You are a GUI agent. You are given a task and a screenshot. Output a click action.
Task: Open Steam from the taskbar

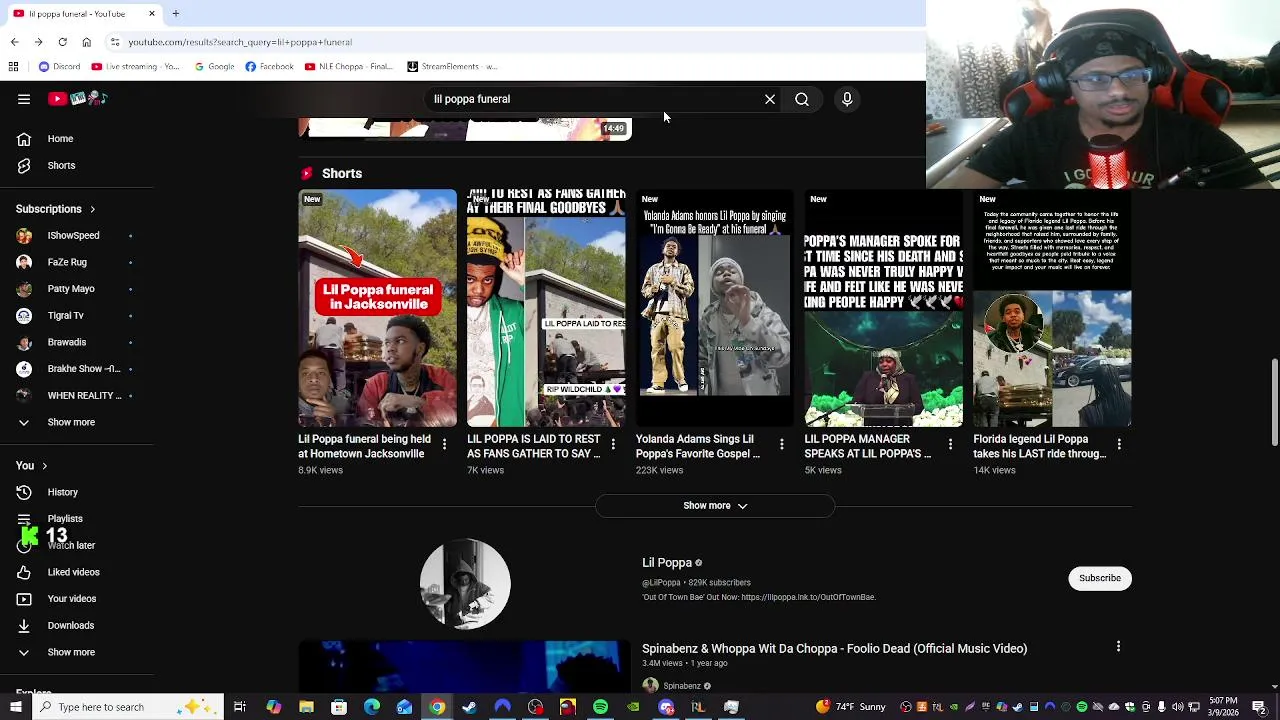click(x=469, y=707)
